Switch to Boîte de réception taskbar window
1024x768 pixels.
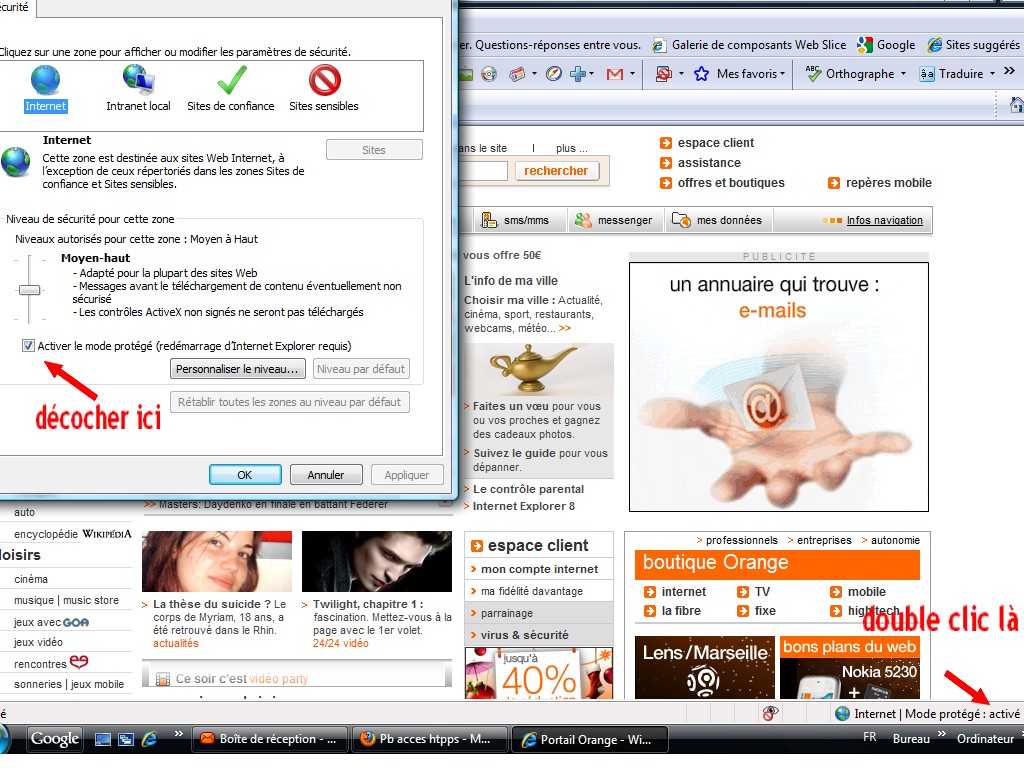click(x=268, y=739)
